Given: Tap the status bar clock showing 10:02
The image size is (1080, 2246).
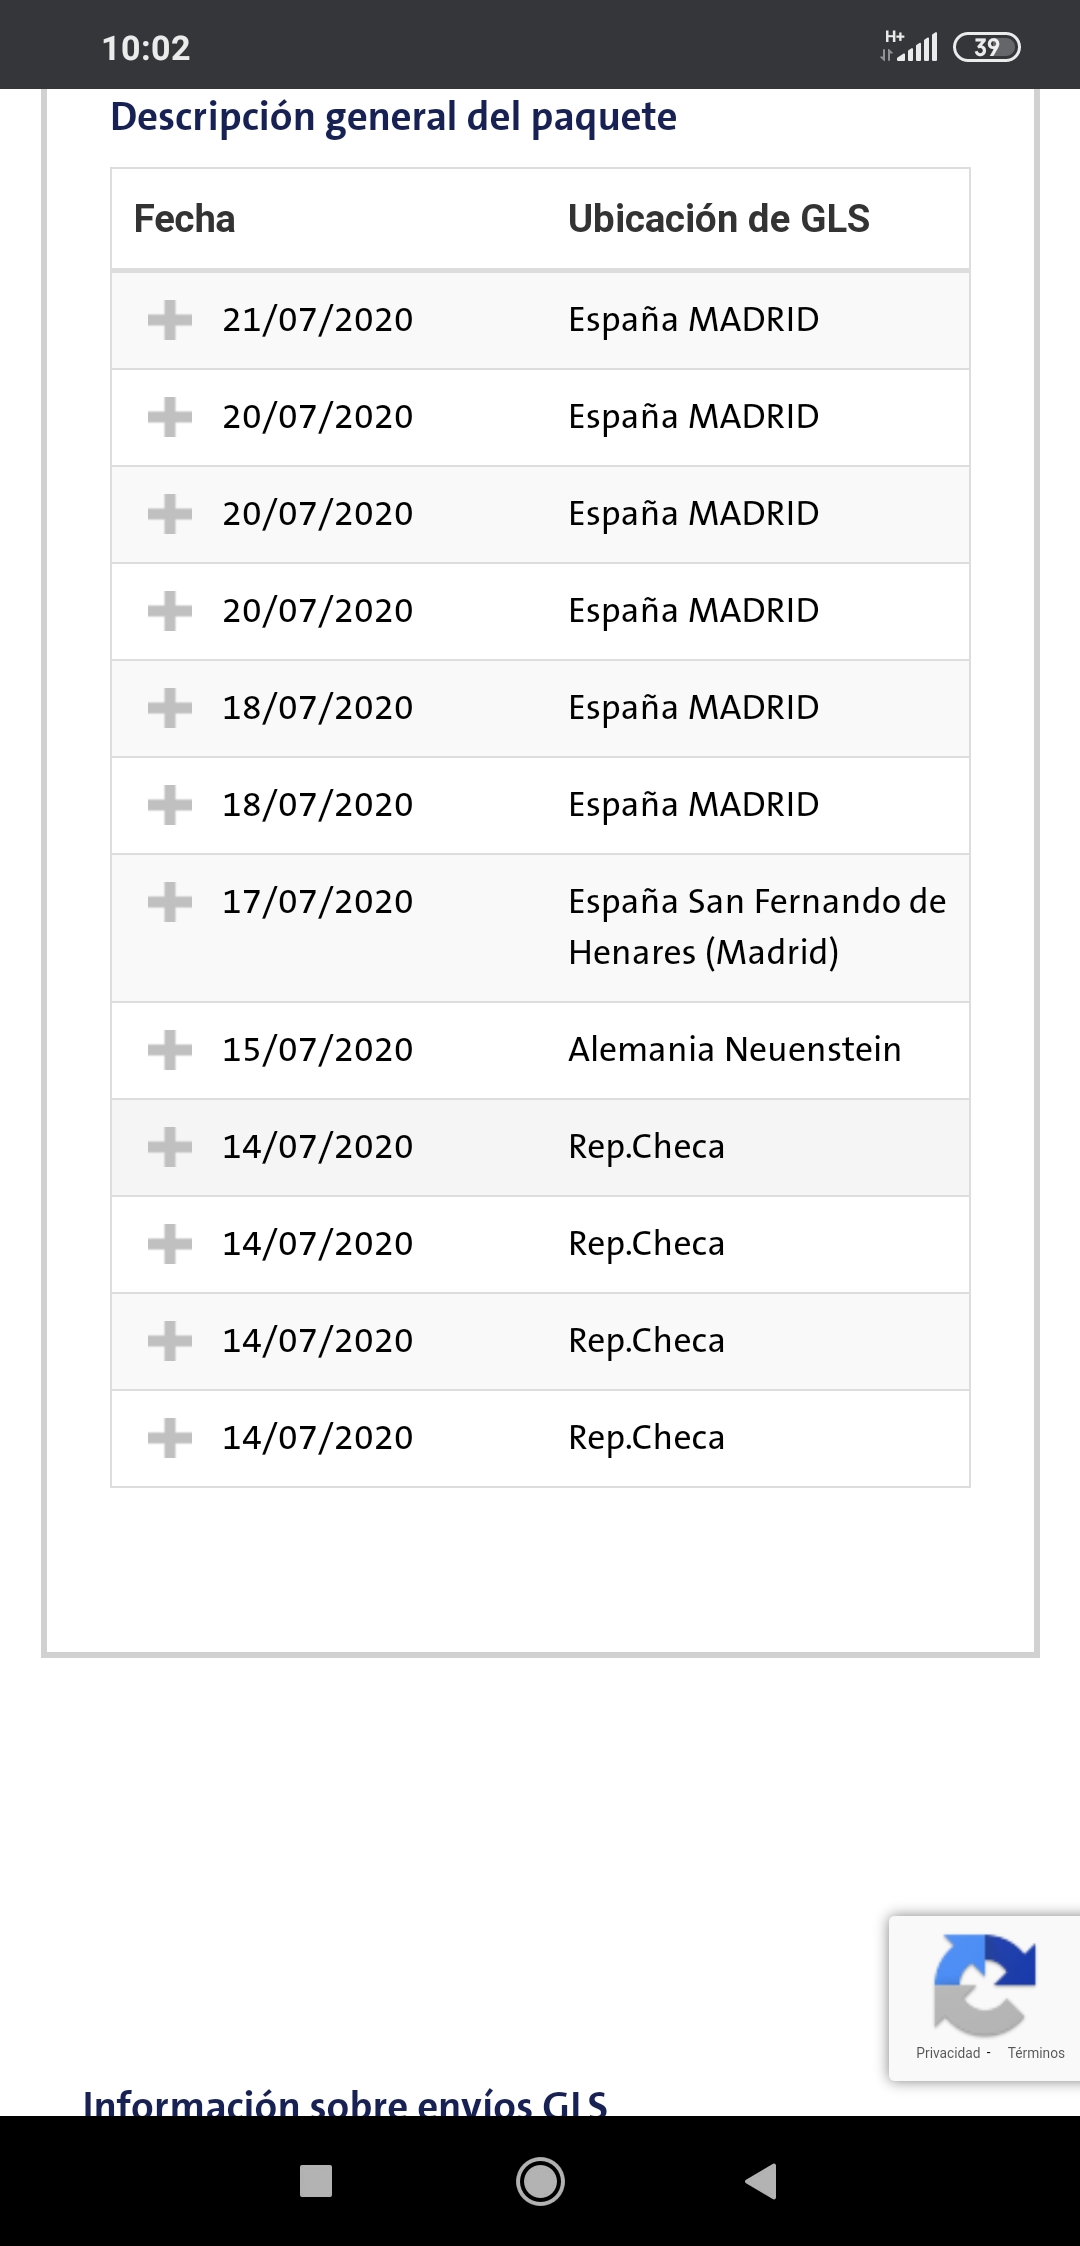Looking at the screenshot, I should (146, 48).
